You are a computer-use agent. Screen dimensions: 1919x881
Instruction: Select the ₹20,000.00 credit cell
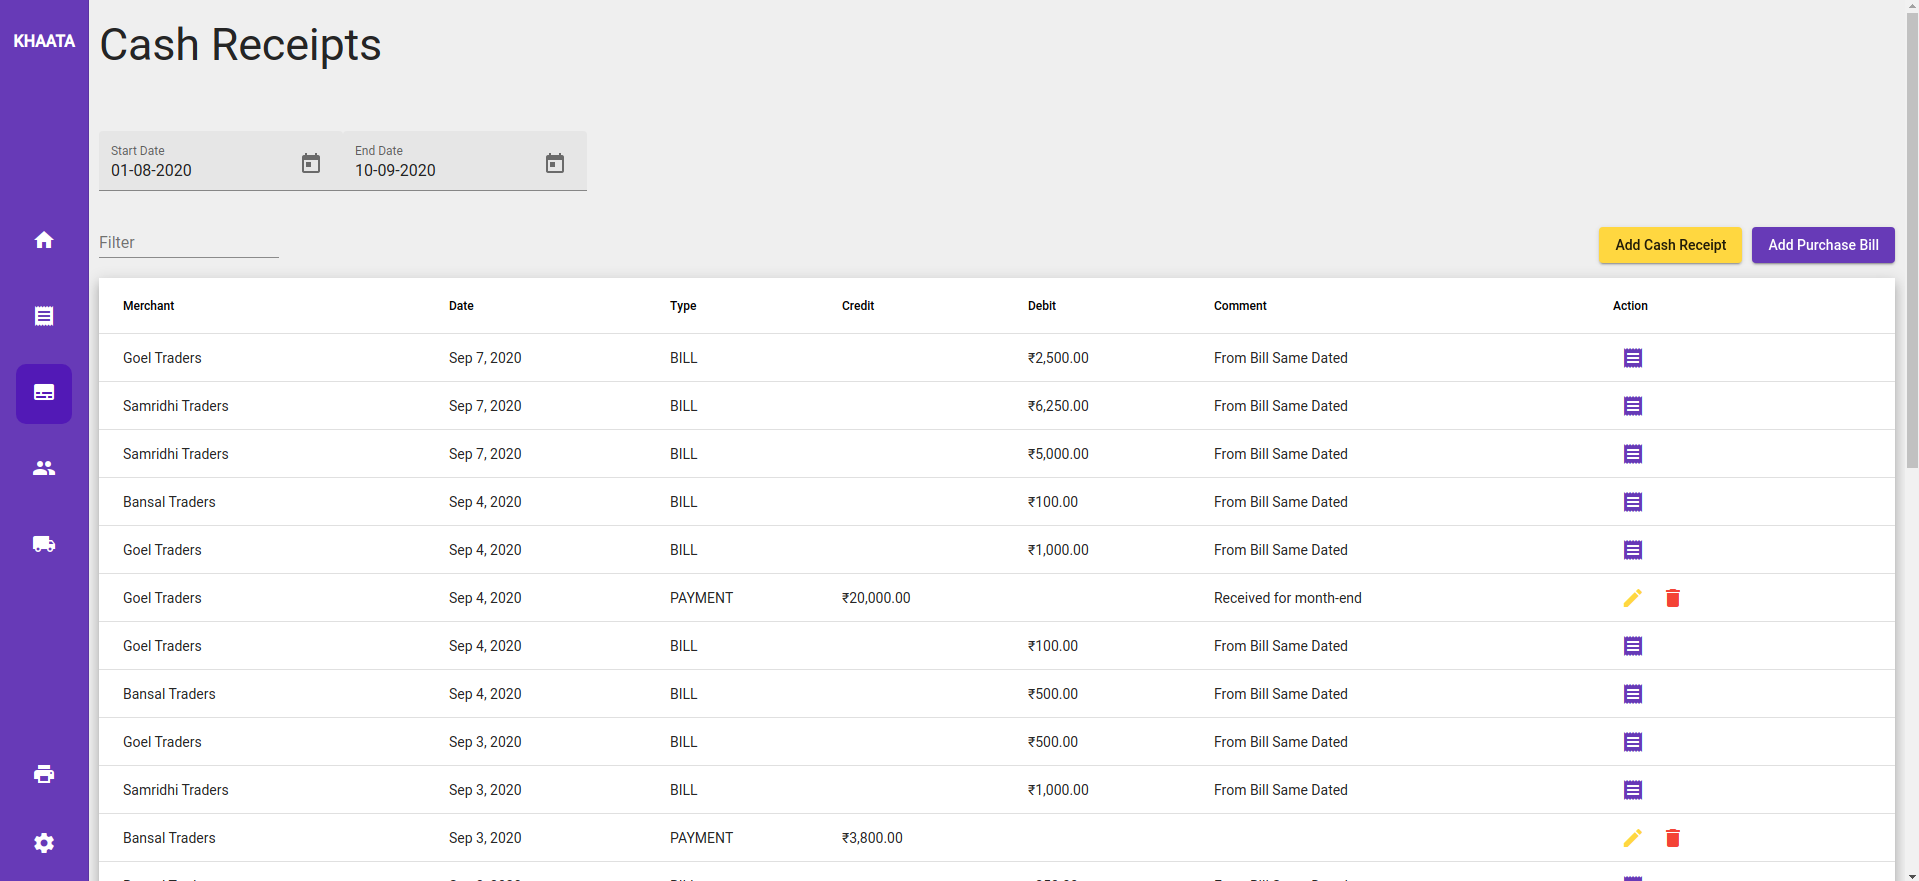(876, 598)
